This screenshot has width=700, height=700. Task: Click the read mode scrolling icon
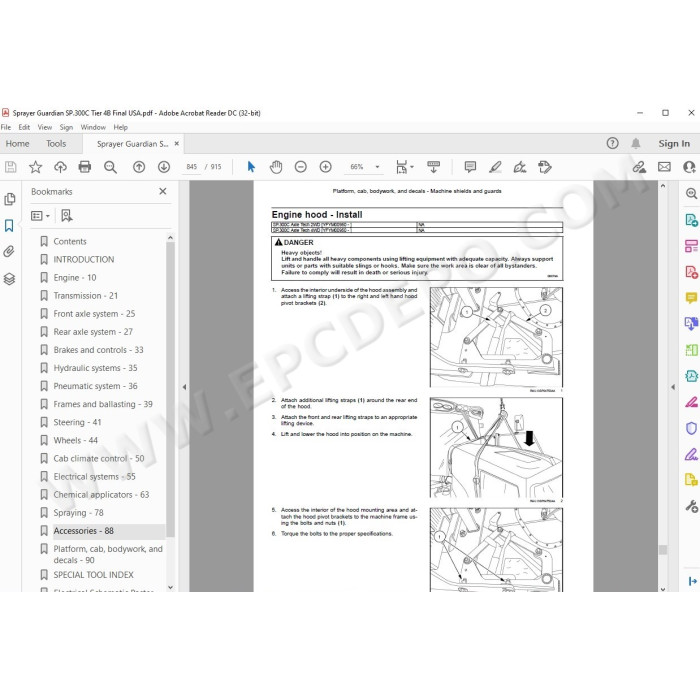tap(433, 167)
